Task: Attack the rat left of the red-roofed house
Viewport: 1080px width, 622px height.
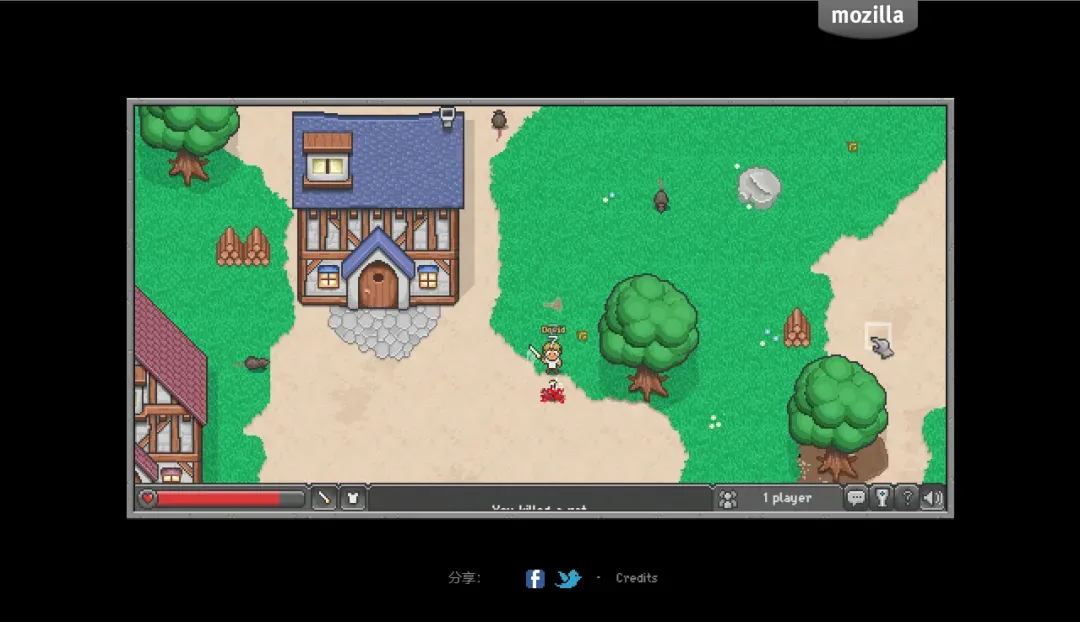Action: pyautogui.click(x=256, y=363)
